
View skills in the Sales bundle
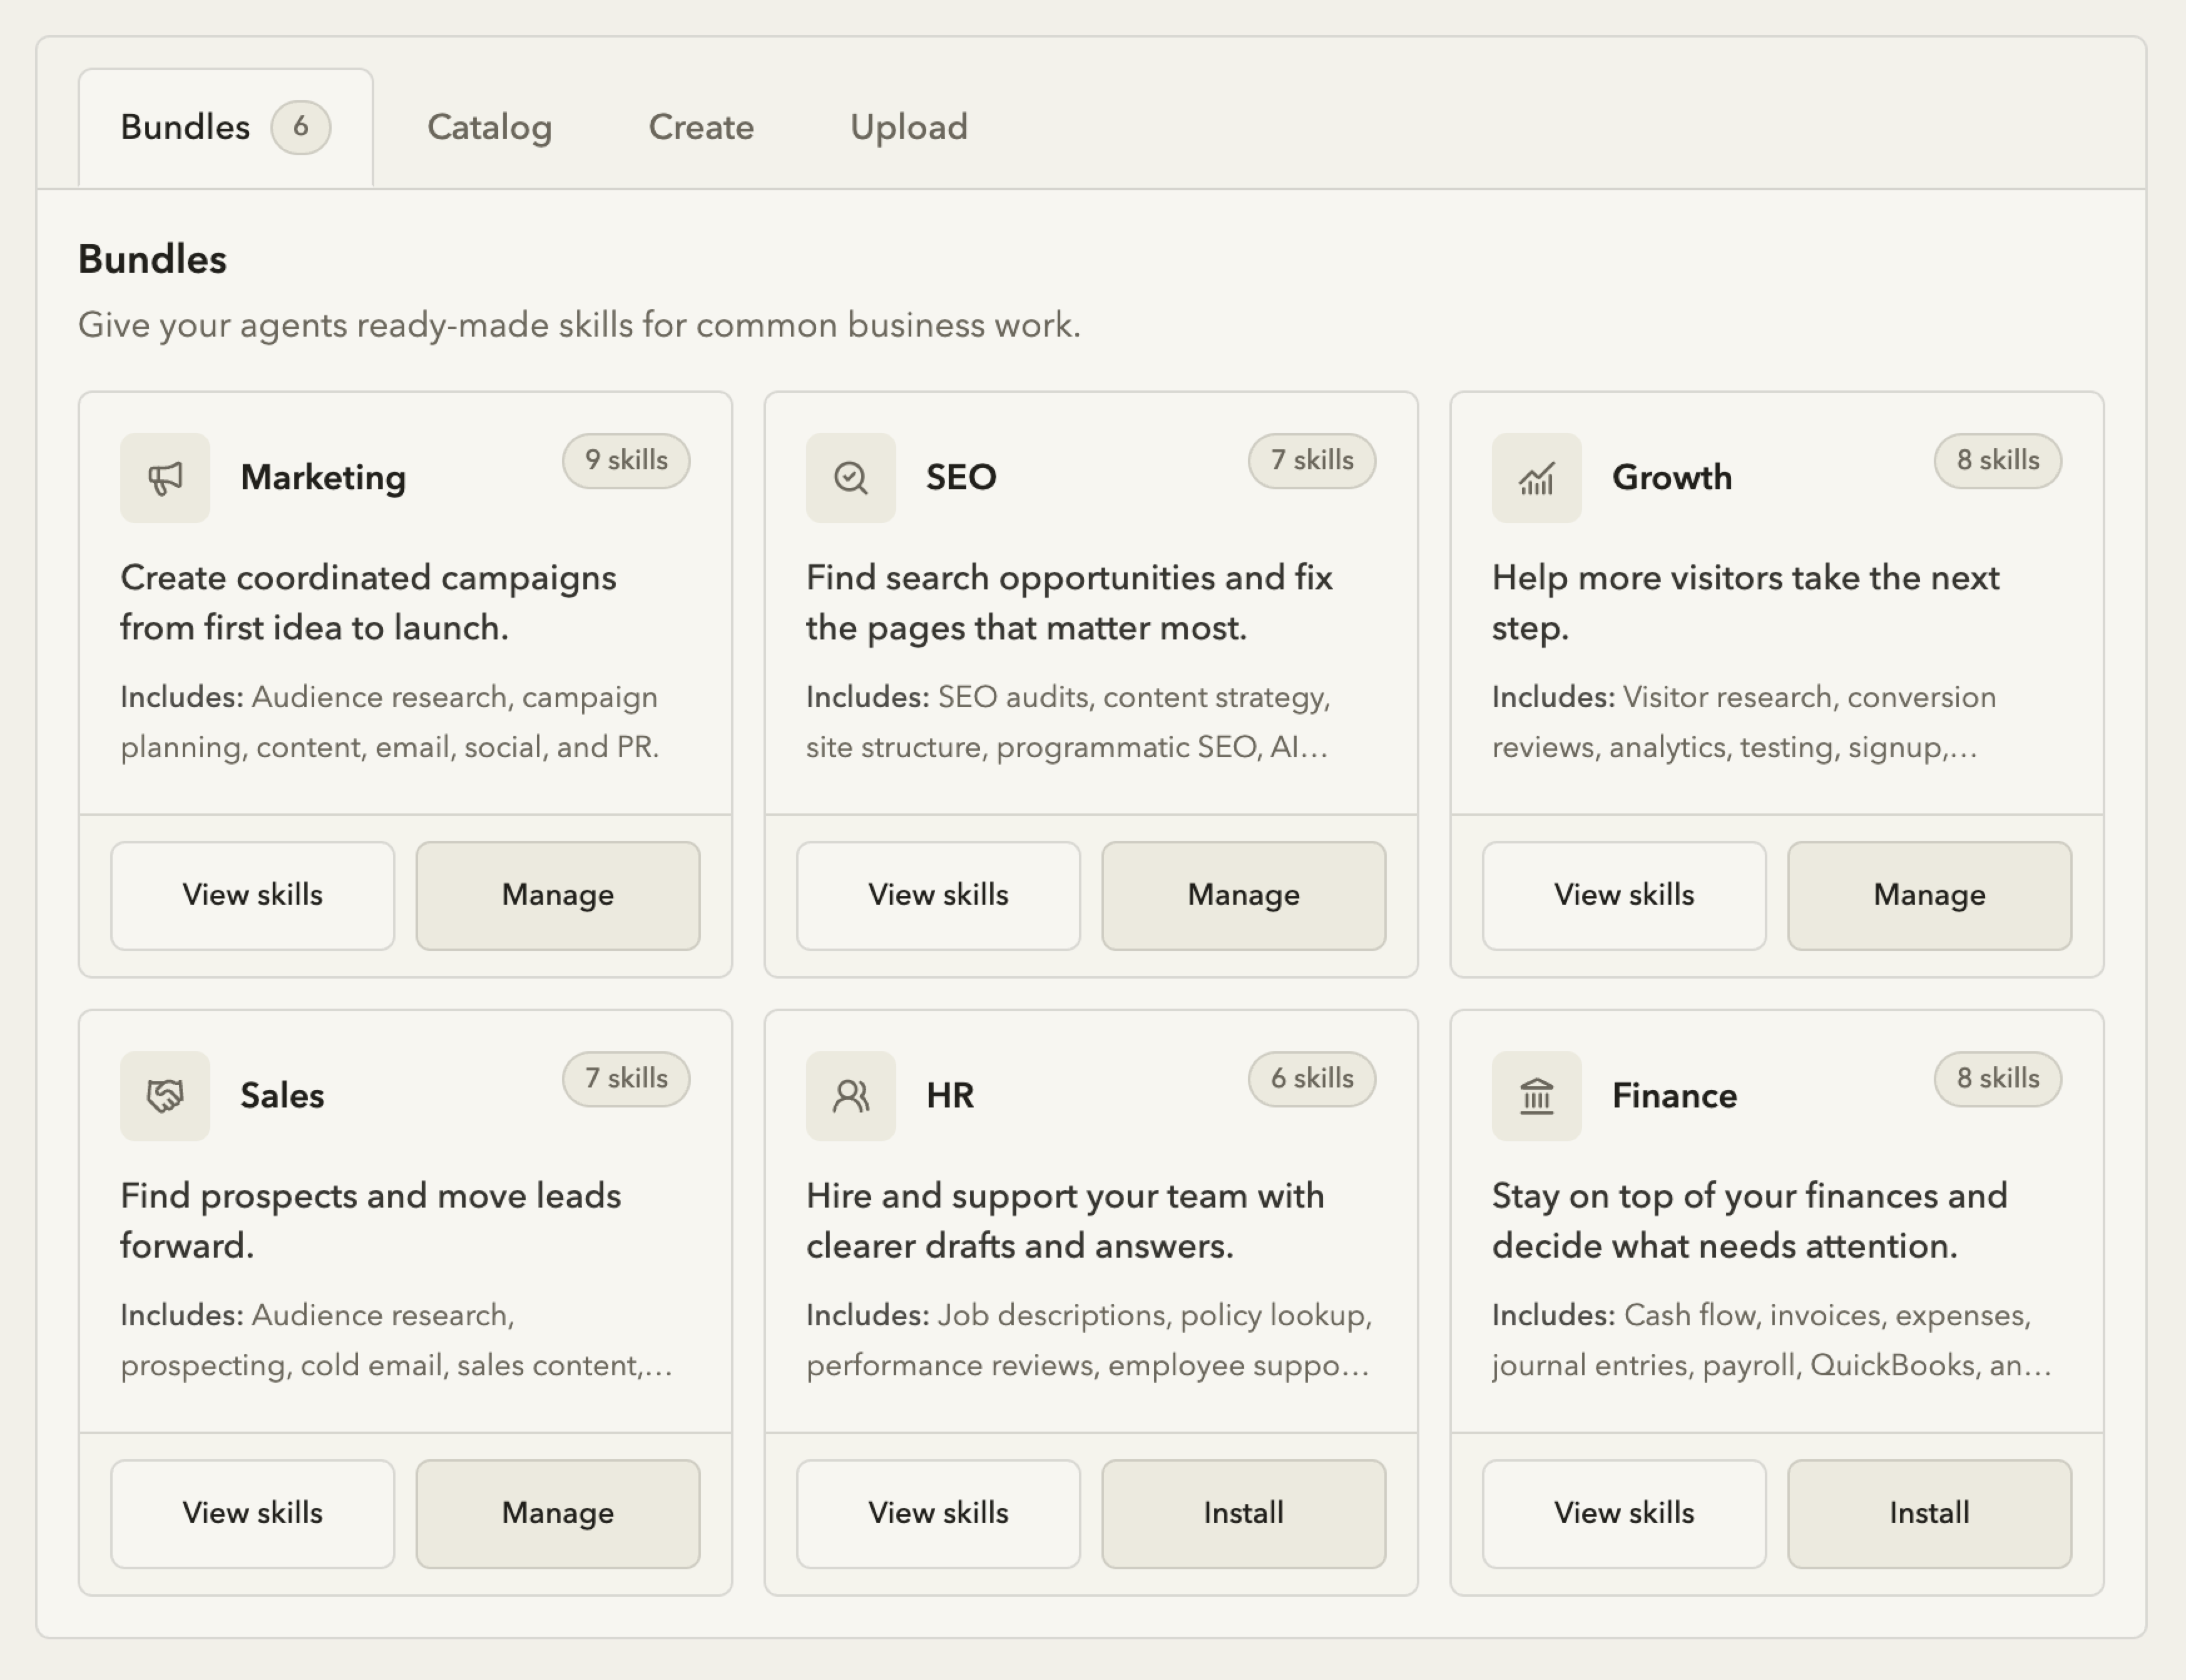253,1513
